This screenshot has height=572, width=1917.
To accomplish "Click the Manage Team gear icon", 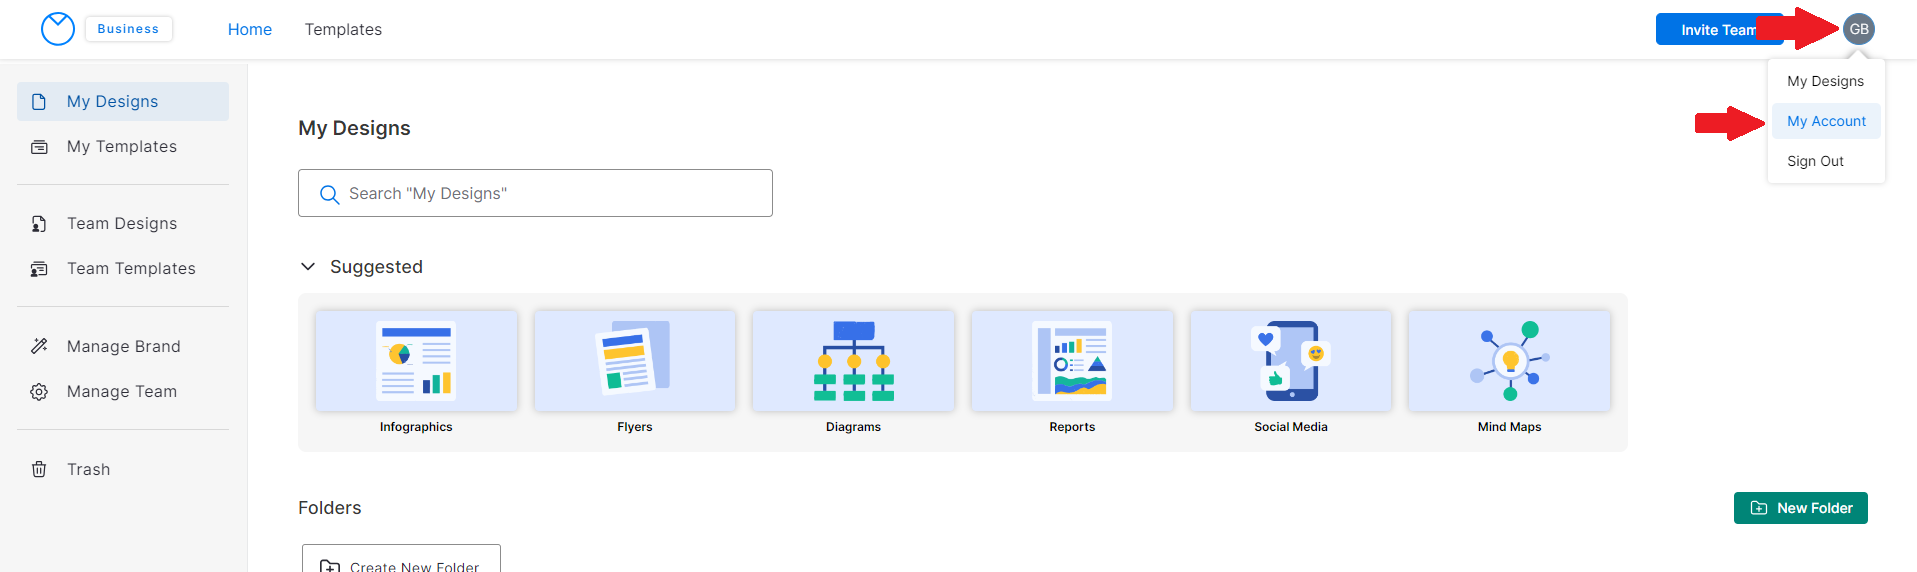I will (39, 392).
